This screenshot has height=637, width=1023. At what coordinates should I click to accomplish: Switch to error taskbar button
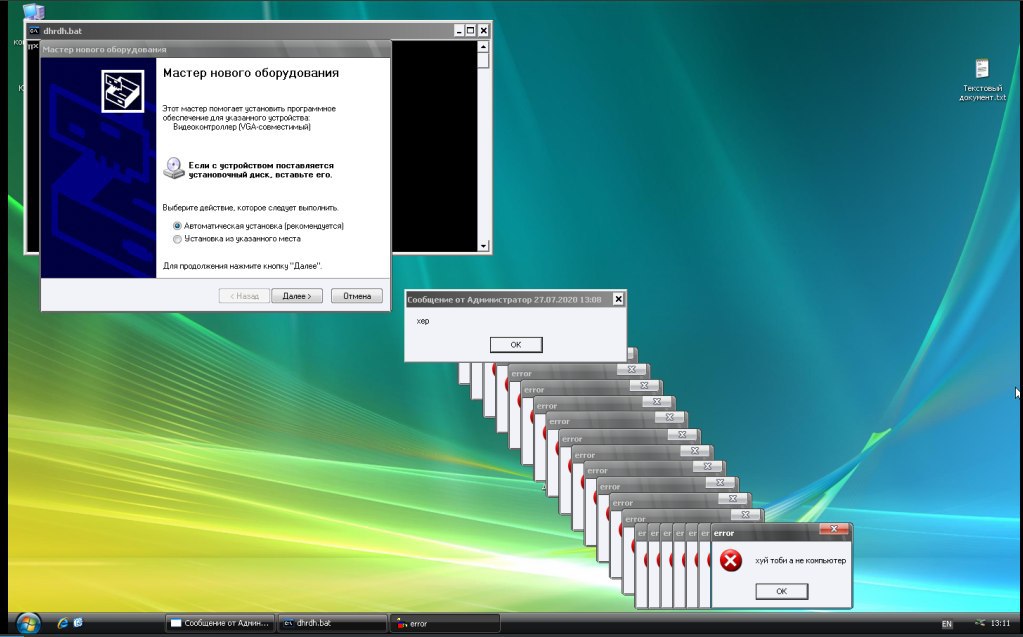pos(446,623)
